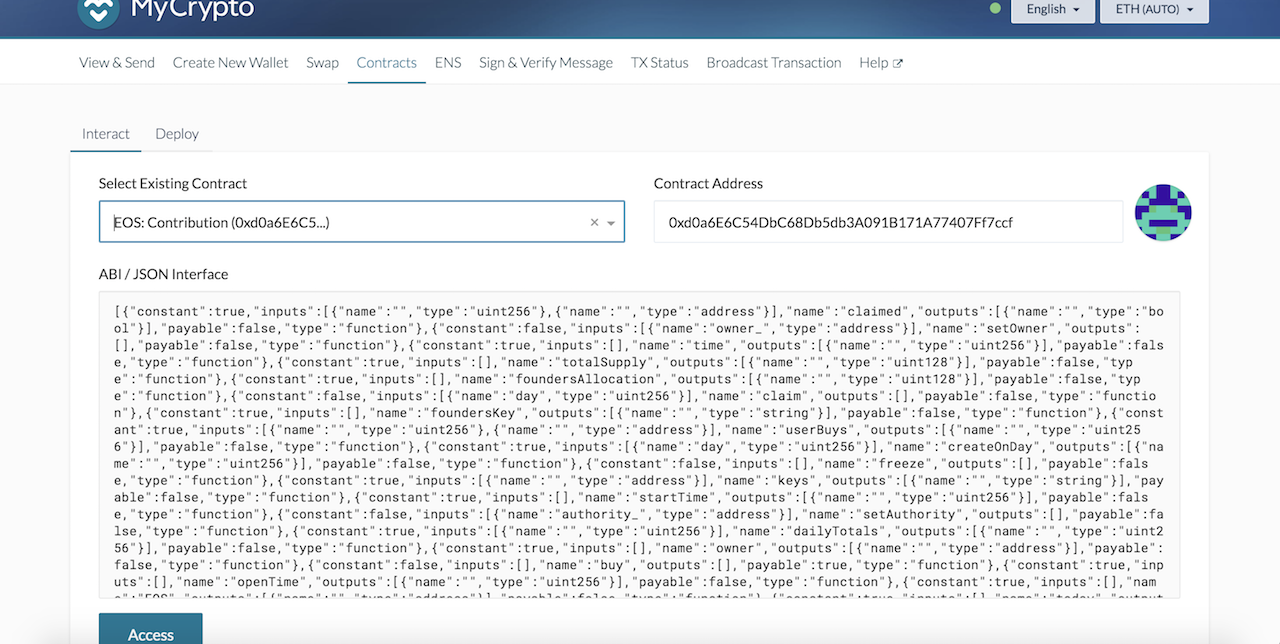Switch to the Swap tab

click(322, 62)
